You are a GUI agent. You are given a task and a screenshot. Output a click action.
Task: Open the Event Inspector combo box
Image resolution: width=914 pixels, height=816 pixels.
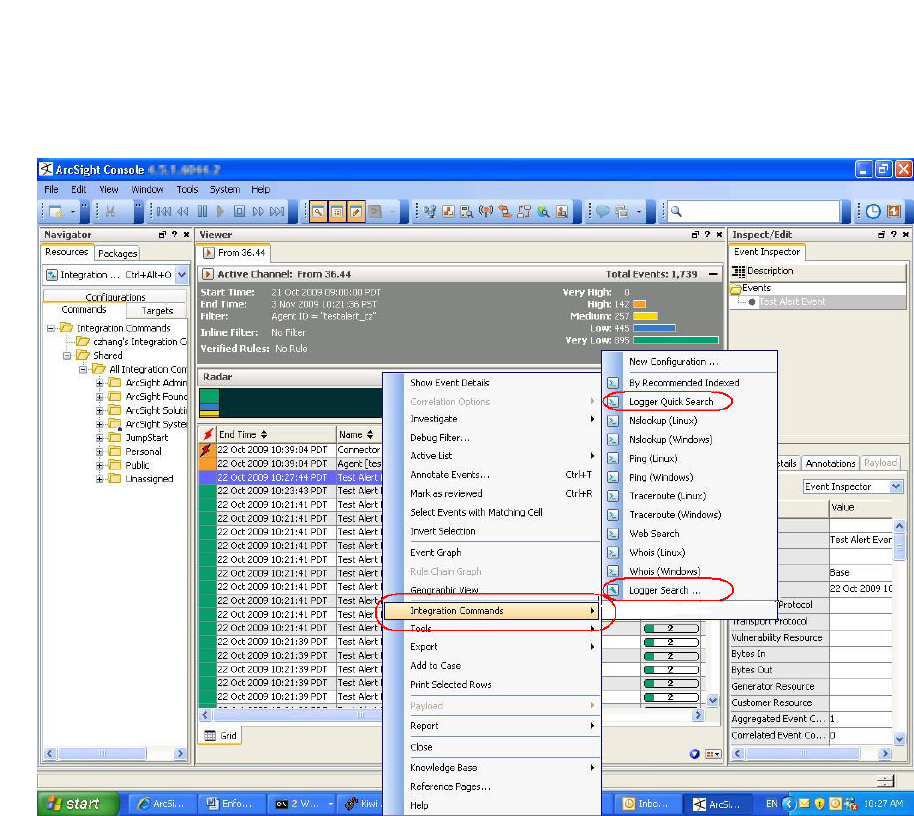[x=895, y=487]
